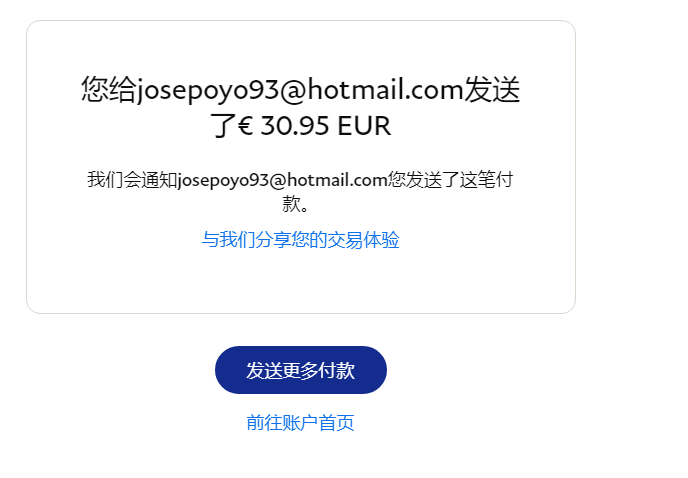Click empty card space above the heading

point(301,46)
